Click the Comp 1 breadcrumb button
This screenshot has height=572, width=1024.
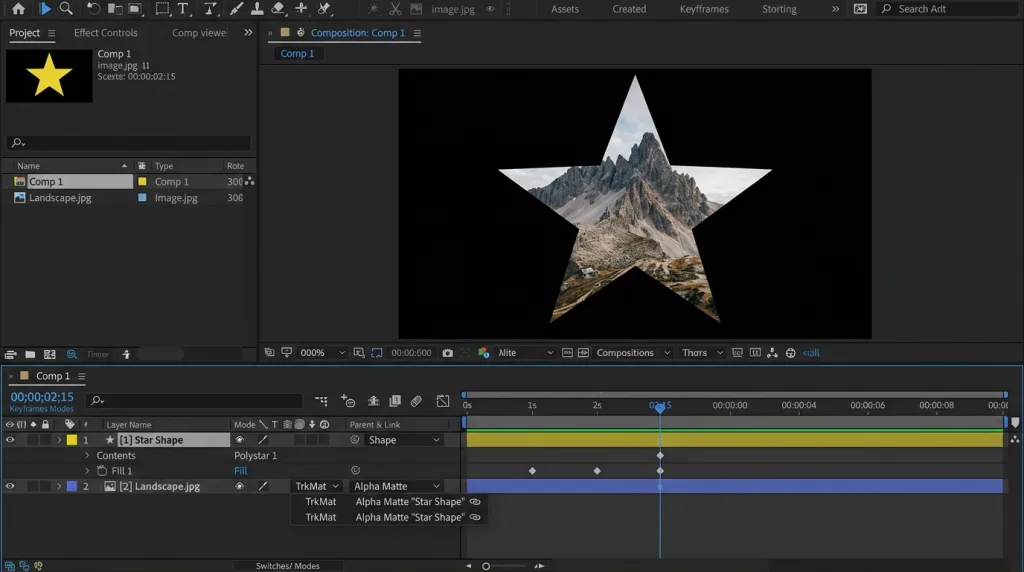[297, 54]
